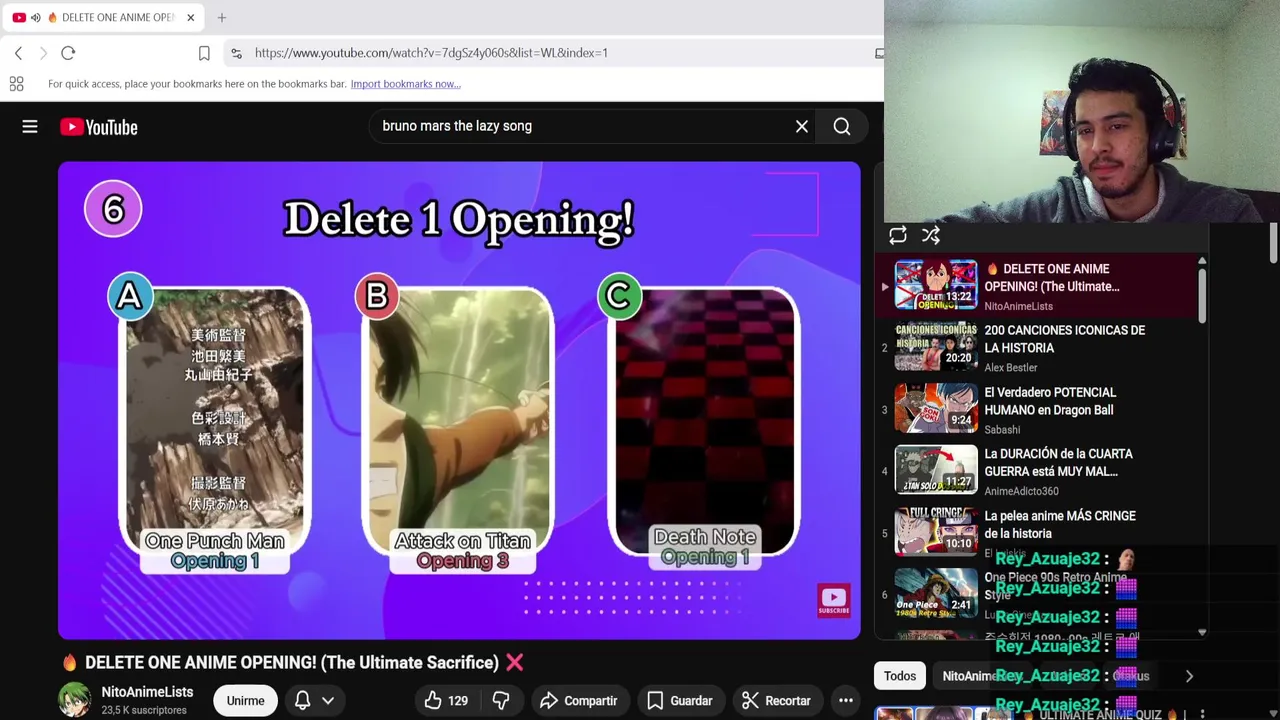Click the video title text
The height and width of the screenshot is (720, 1280).
pyautogui.click(x=292, y=662)
